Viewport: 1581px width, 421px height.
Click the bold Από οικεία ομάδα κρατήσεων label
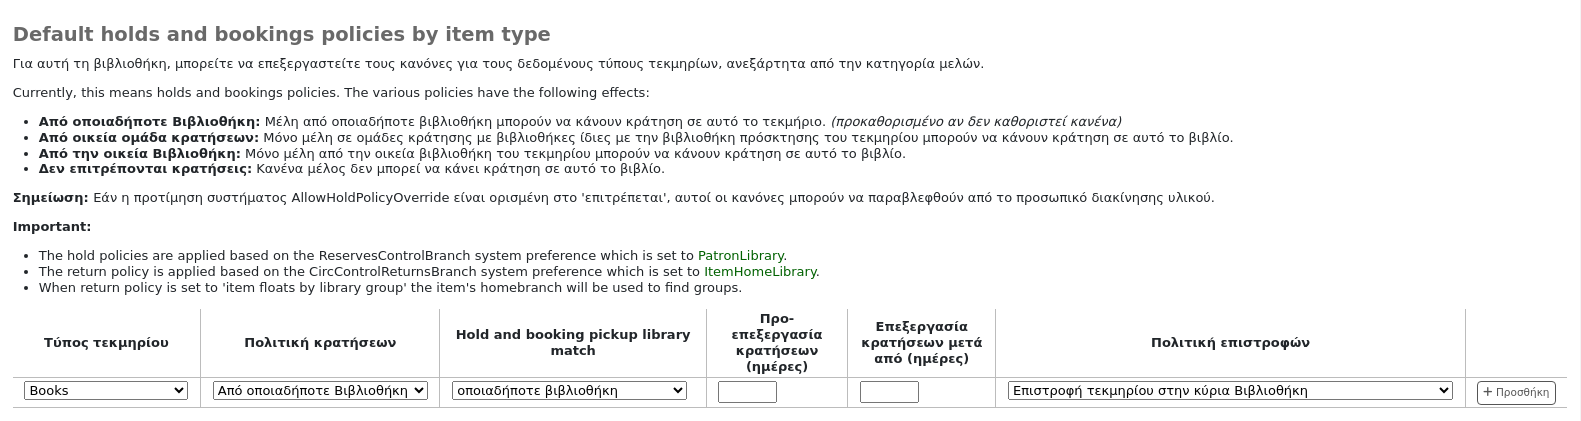coord(148,138)
